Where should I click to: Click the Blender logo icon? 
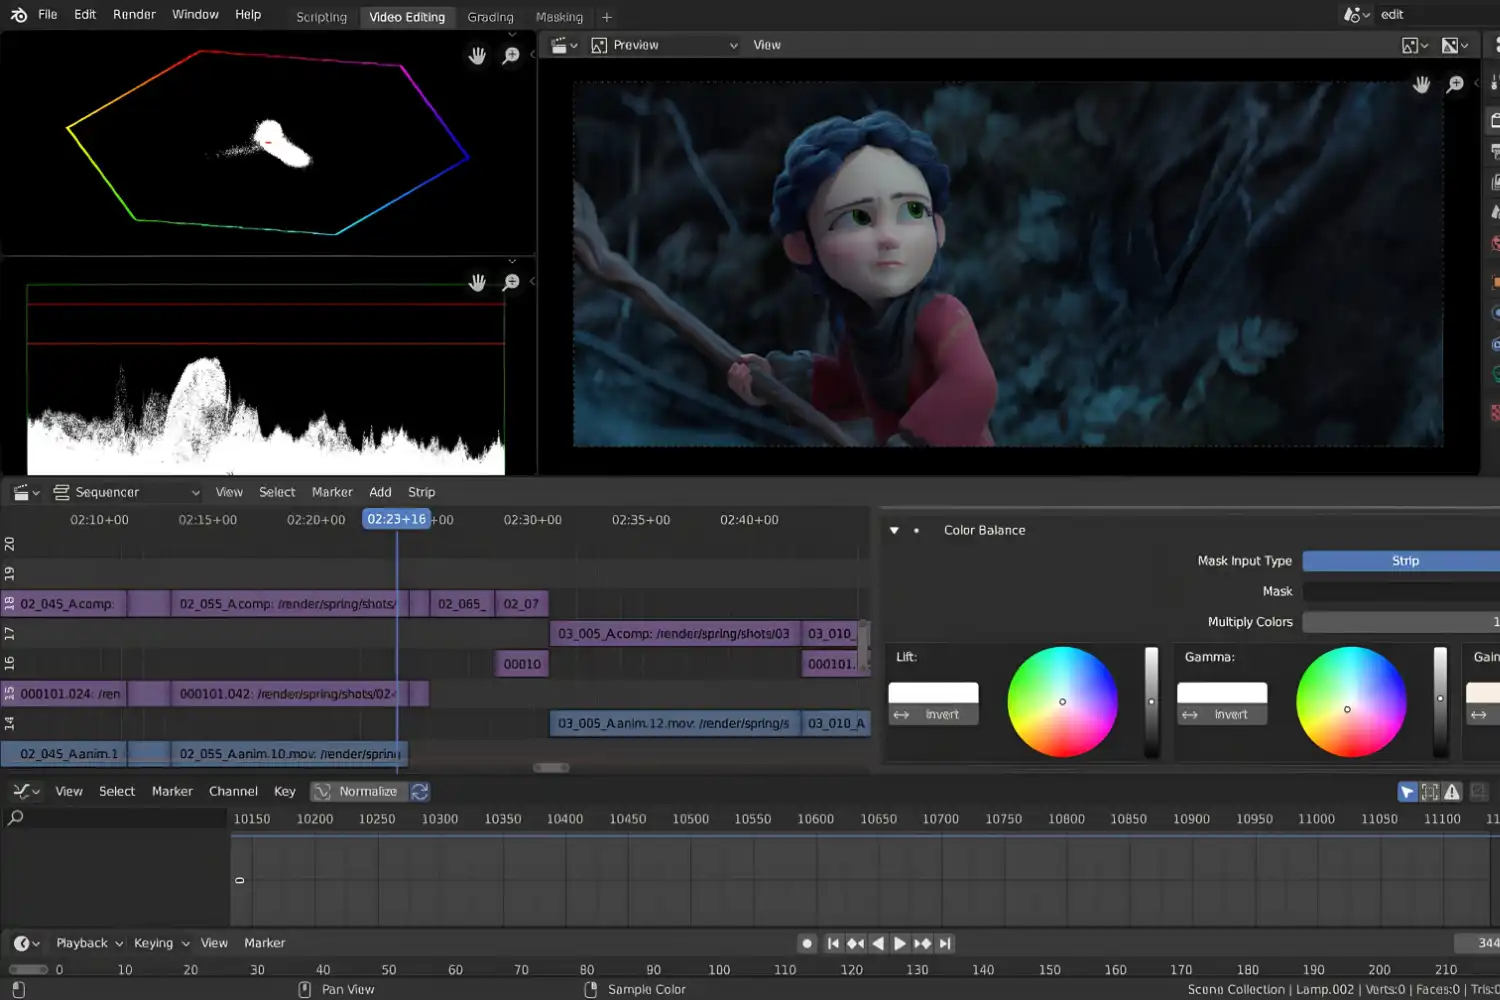pyautogui.click(x=19, y=15)
